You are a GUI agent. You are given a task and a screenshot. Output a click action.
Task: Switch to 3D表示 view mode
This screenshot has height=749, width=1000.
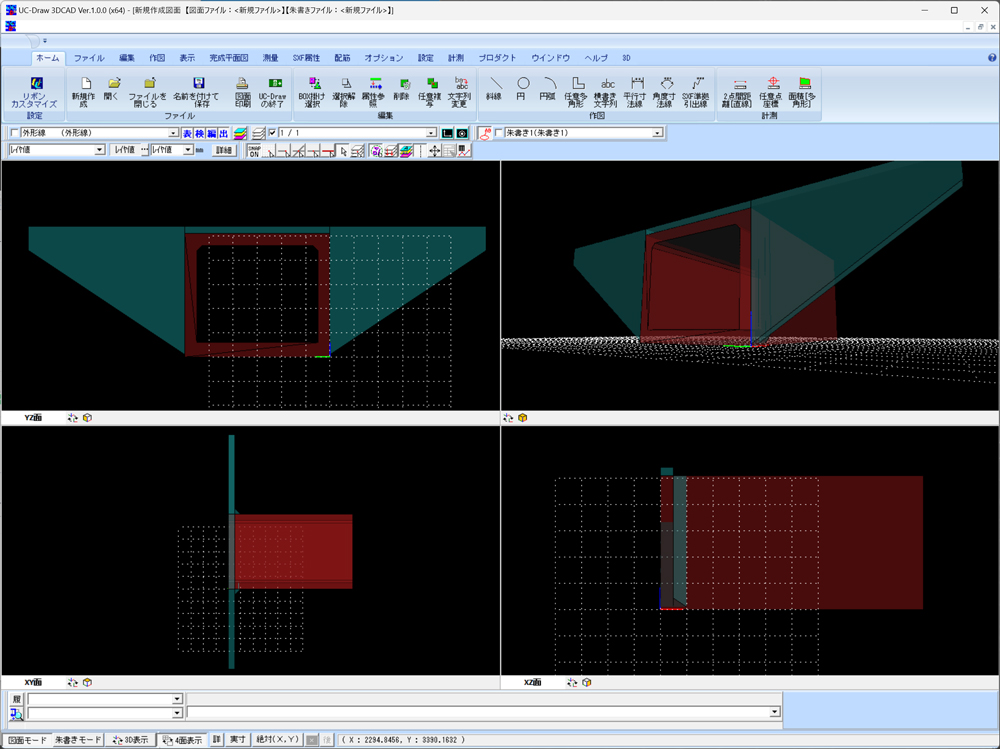(130, 740)
